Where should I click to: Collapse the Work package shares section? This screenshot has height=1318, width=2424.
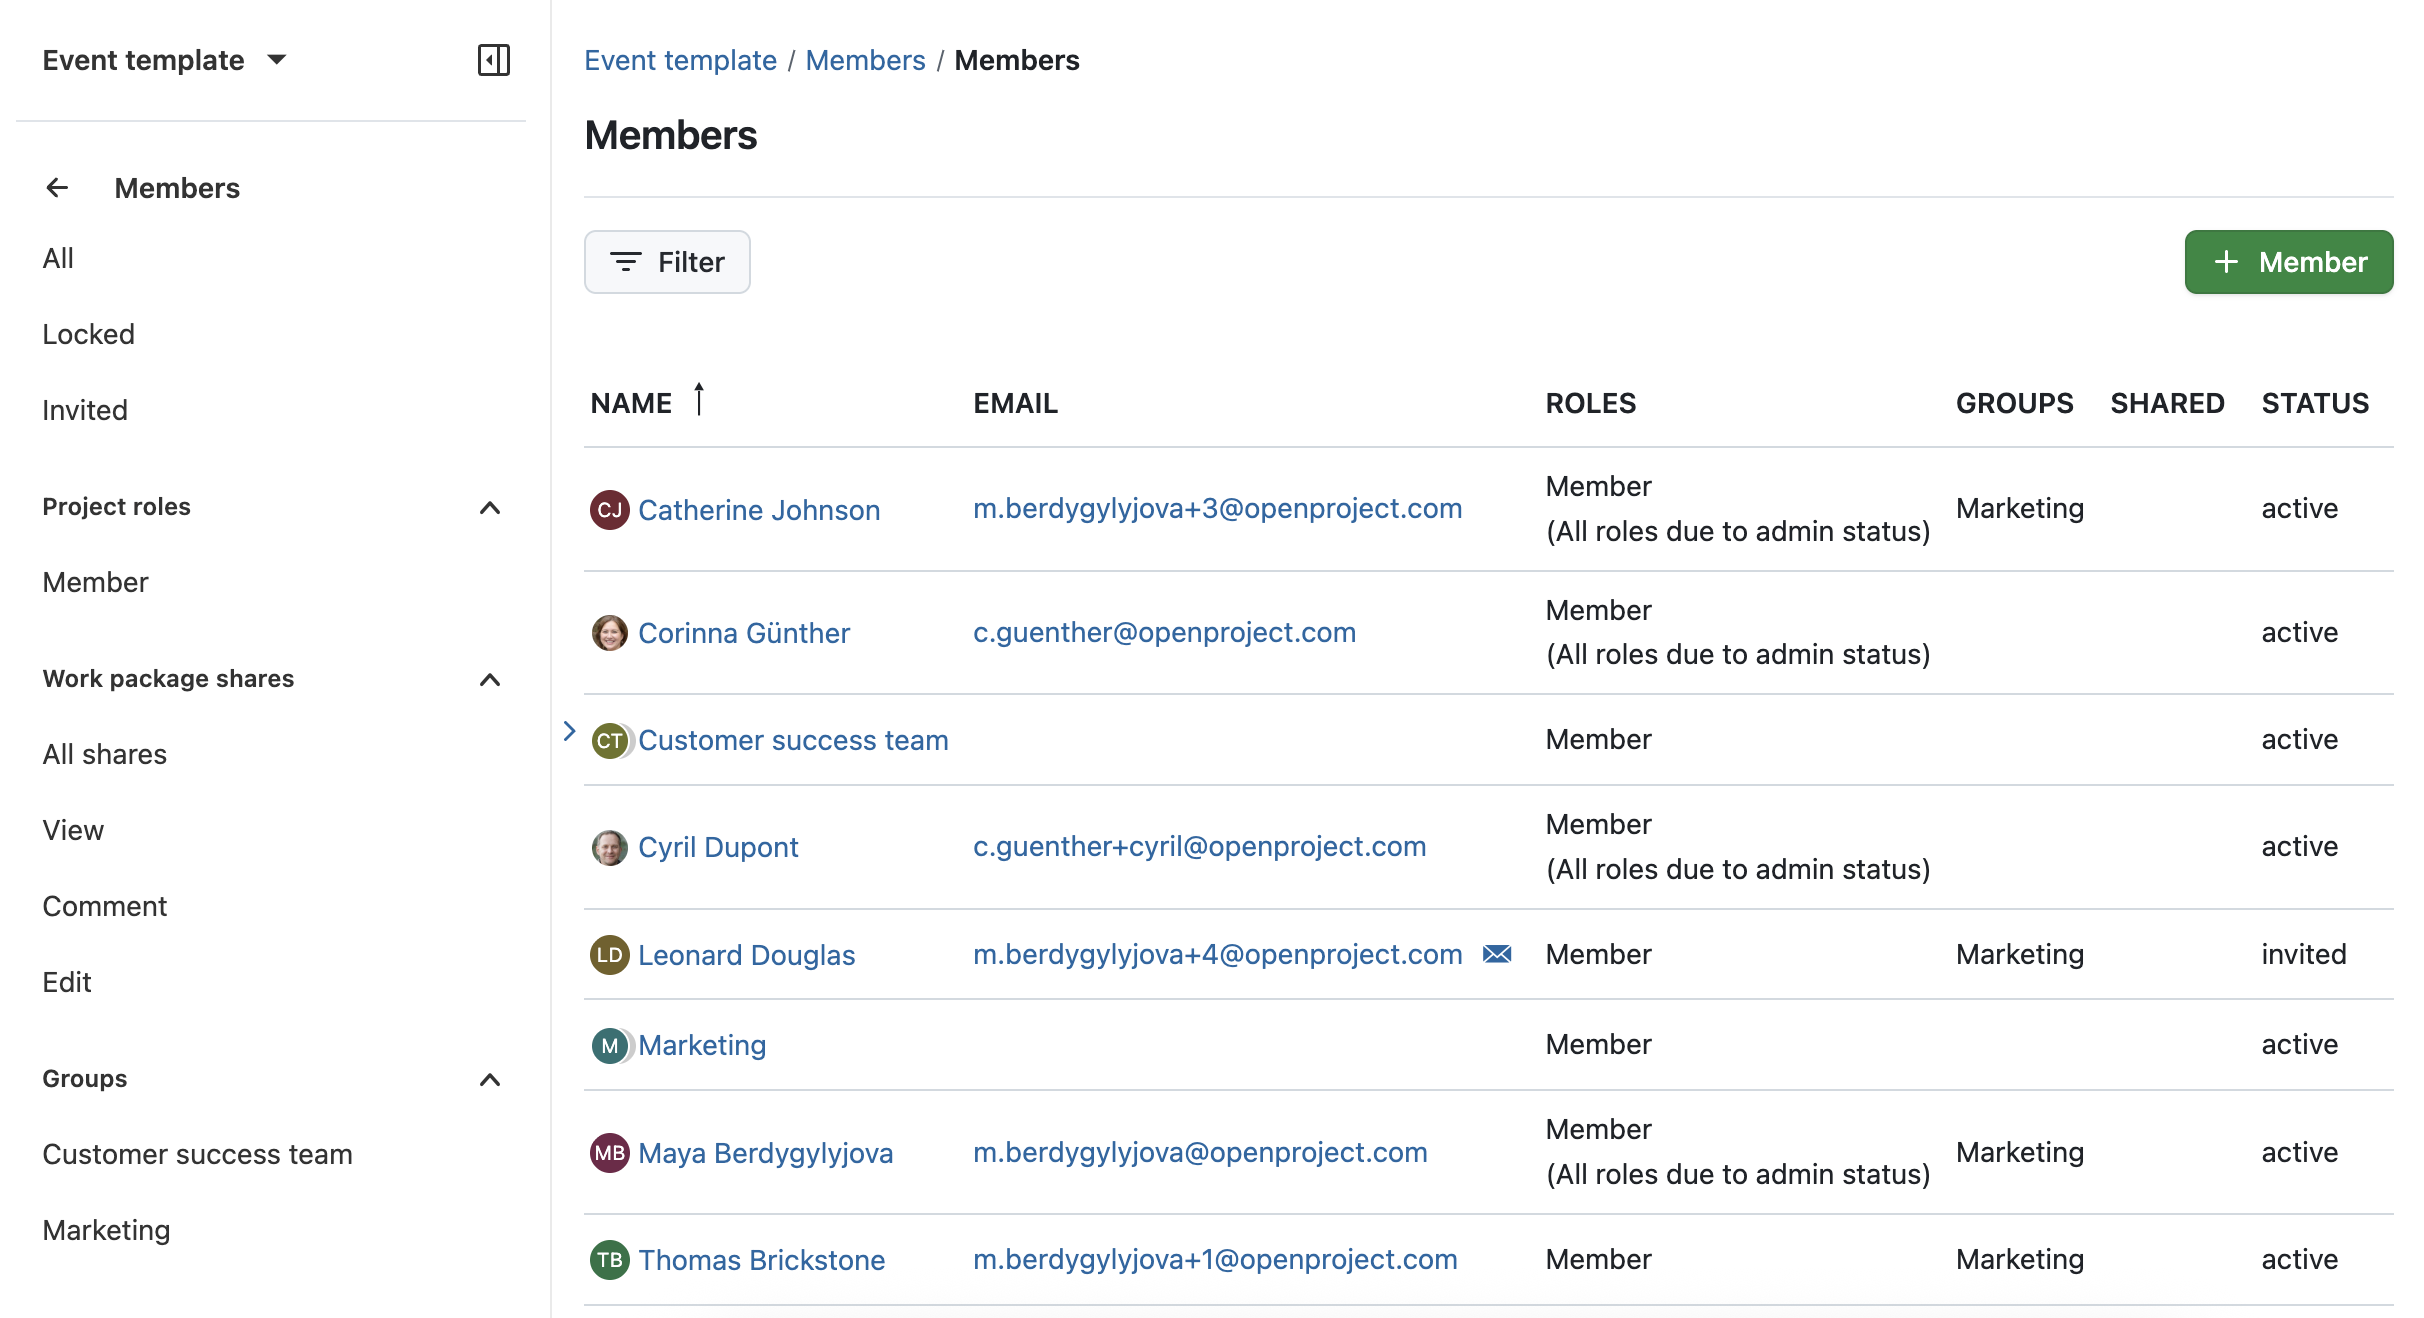pos(489,681)
